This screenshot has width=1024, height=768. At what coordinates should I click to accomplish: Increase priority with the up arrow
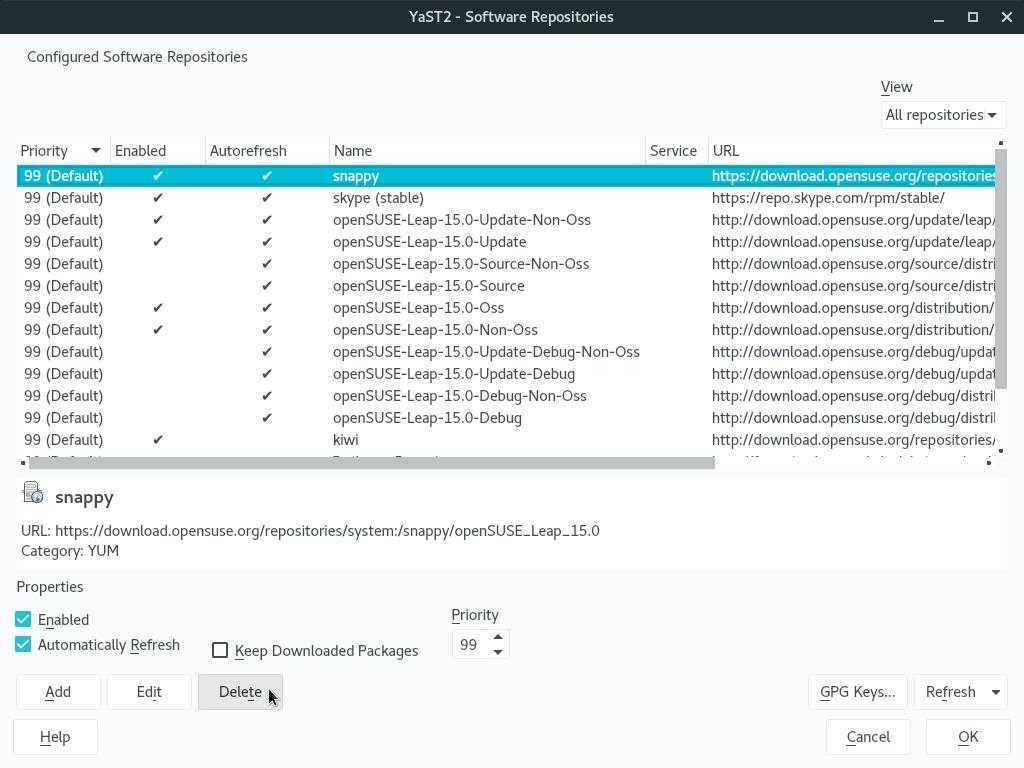coord(498,637)
